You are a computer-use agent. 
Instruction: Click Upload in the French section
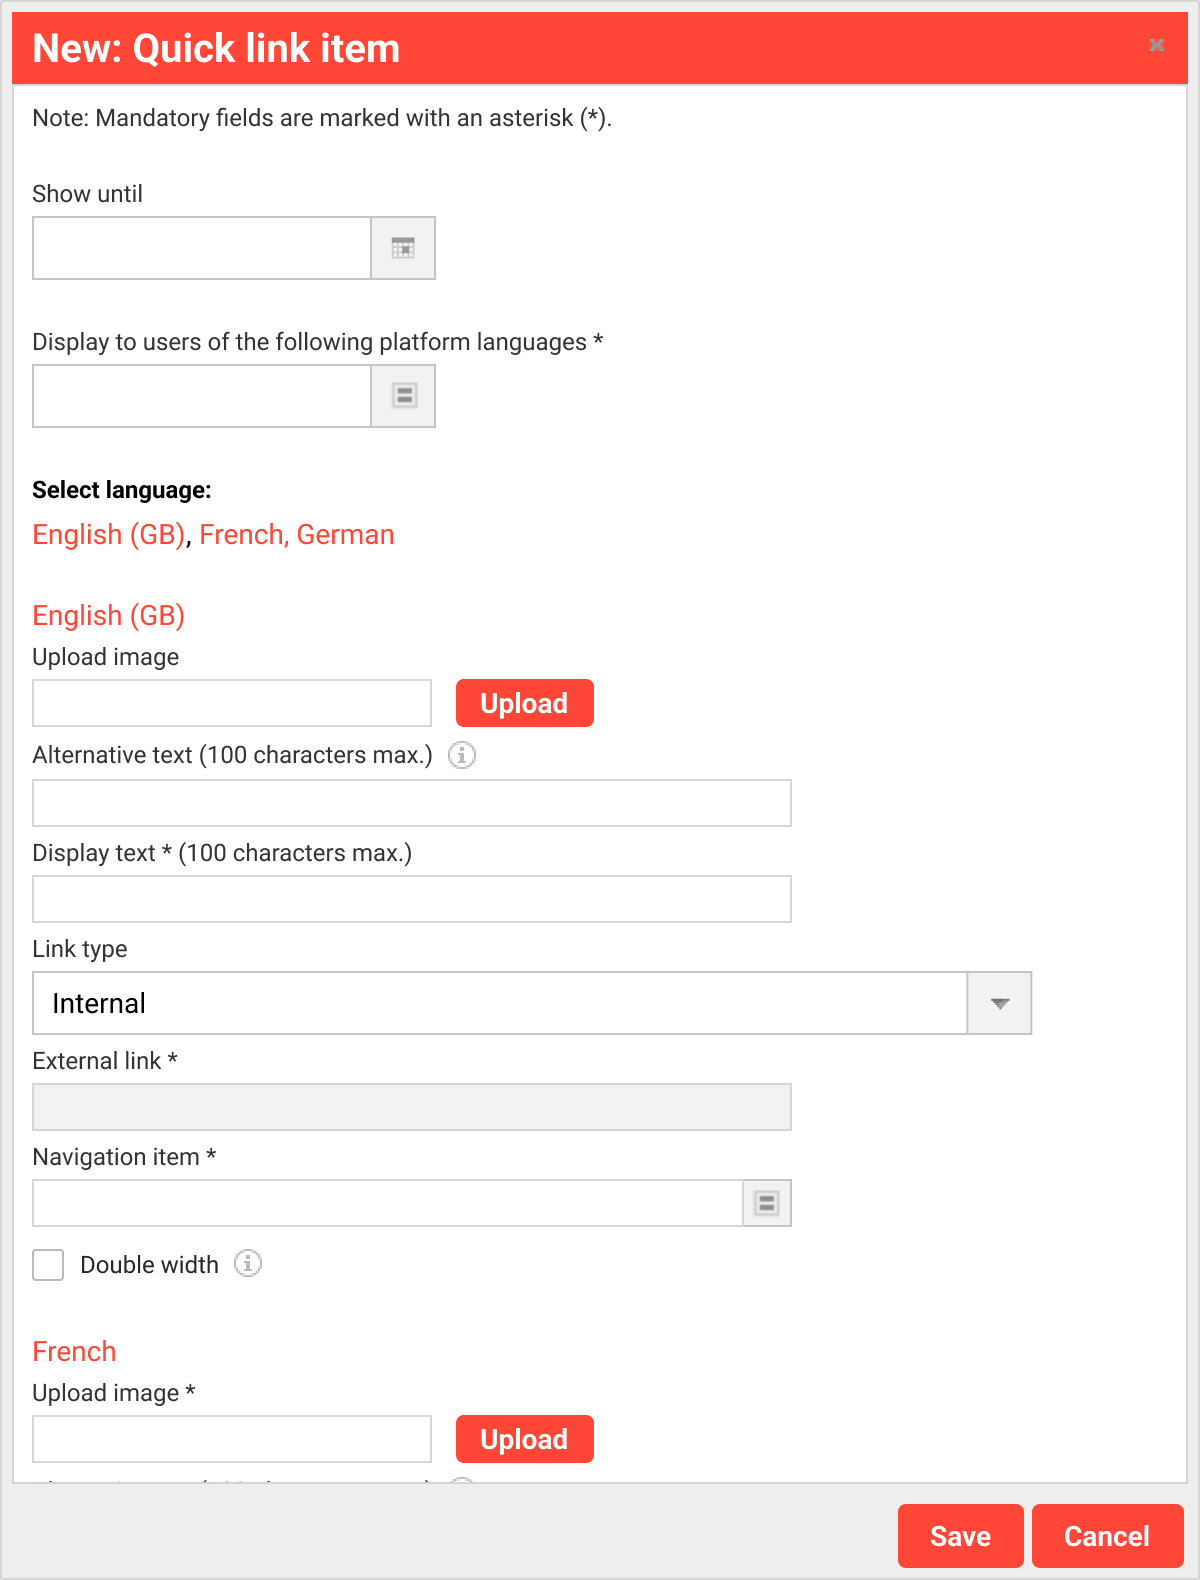pos(524,1439)
